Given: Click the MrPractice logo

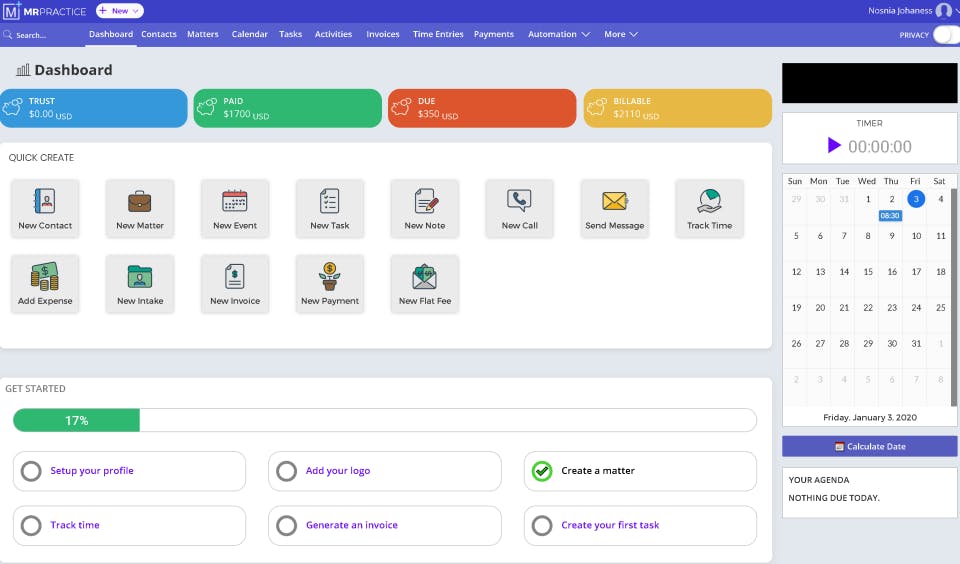Looking at the screenshot, I should [x=45, y=11].
